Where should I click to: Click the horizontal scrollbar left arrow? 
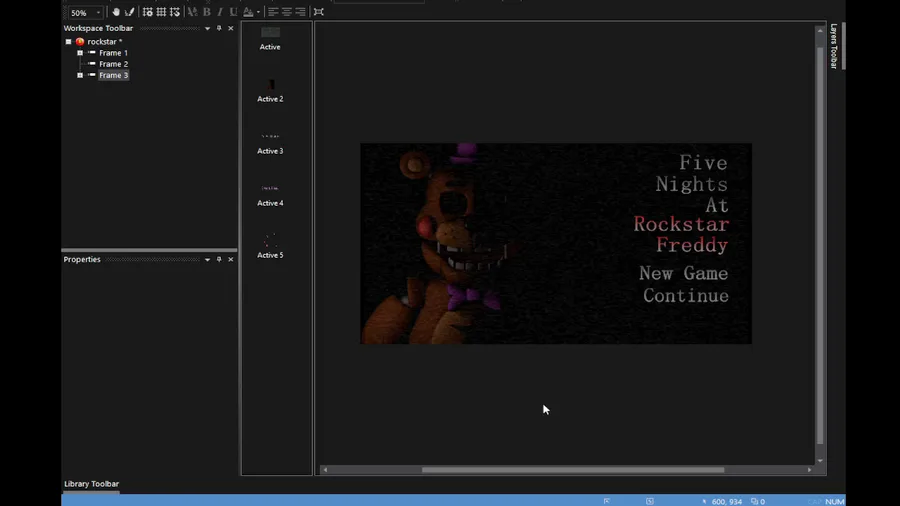(x=325, y=470)
